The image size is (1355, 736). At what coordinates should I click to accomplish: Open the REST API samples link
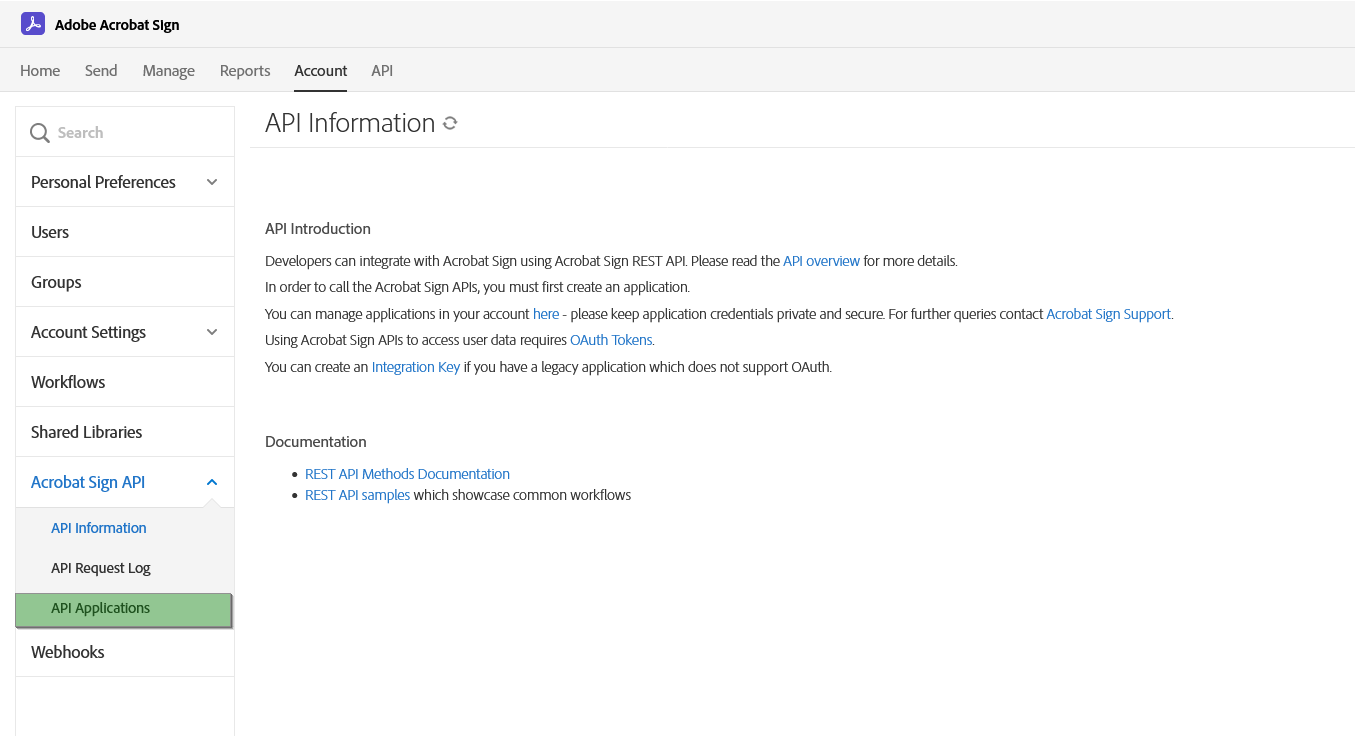pyautogui.click(x=357, y=495)
